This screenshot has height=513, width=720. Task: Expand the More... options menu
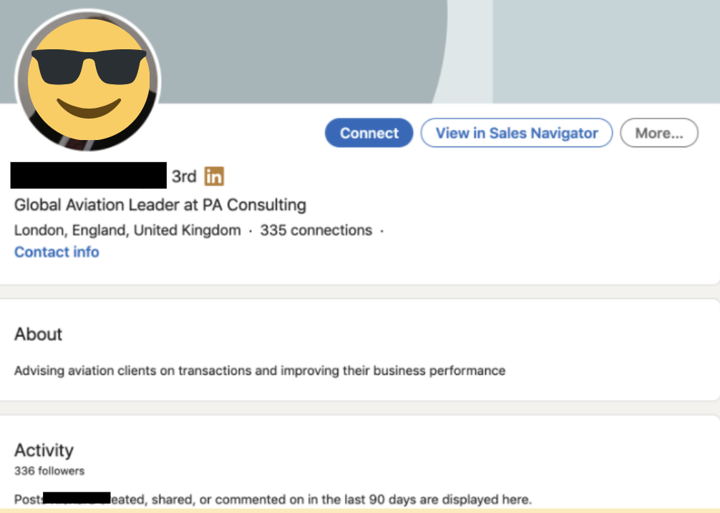point(659,133)
